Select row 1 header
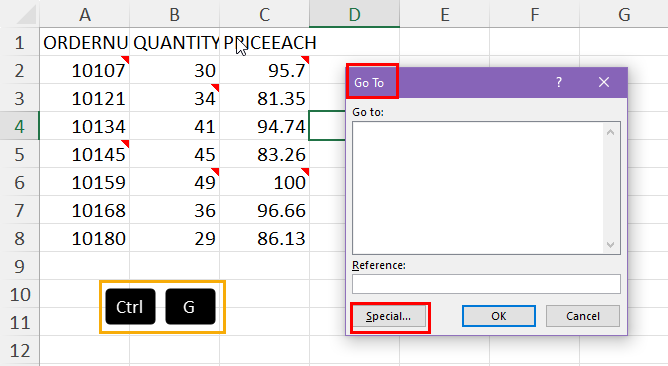This screenshot has width=668, height=366. point(20,43)
